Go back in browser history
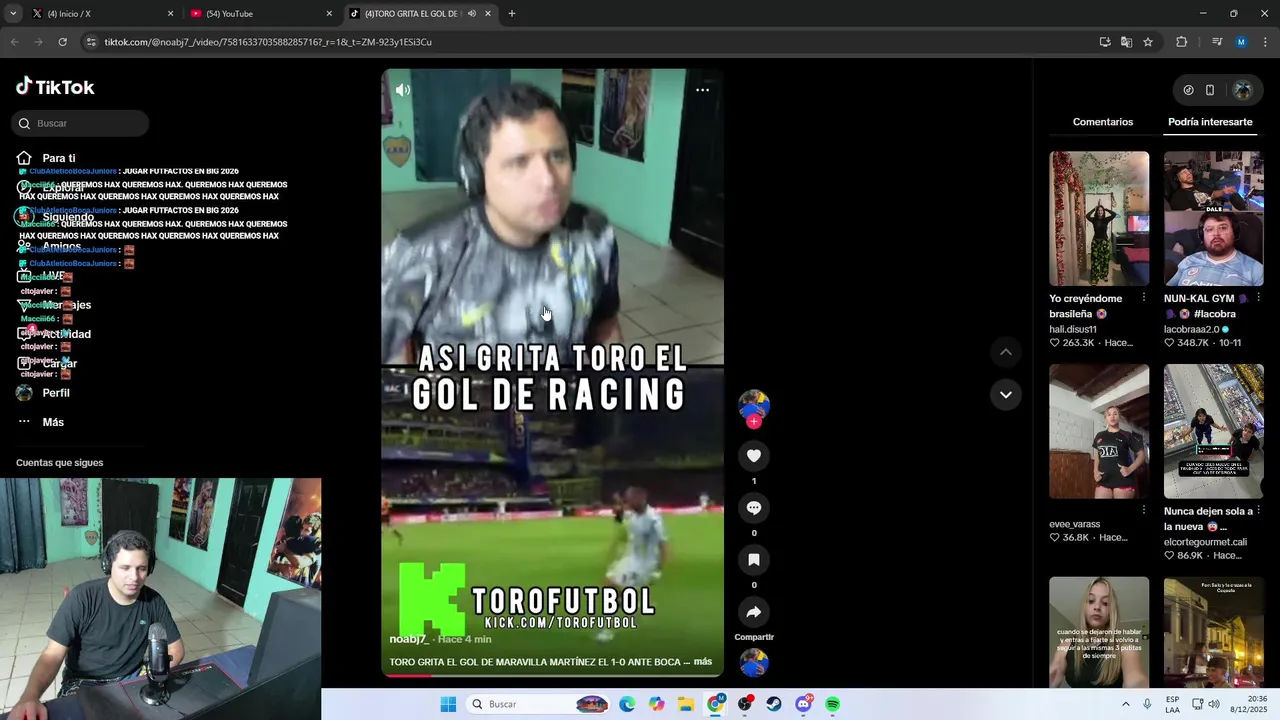The height and width of the screenshot is (720, 1280). 14,42
